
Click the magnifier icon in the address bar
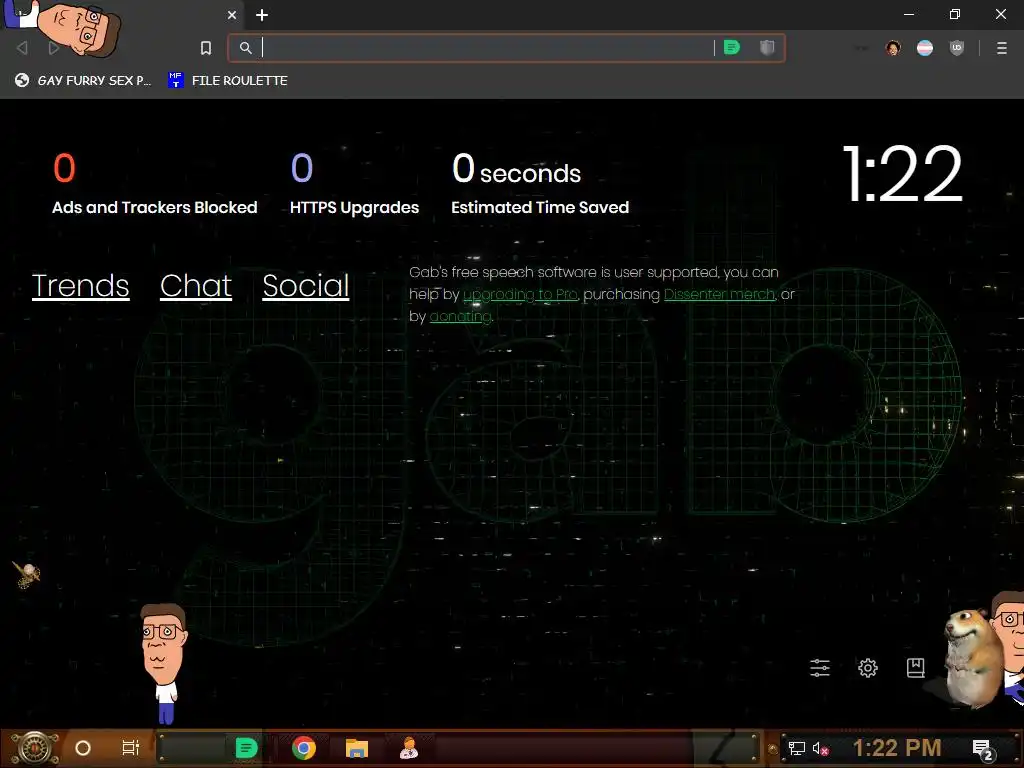coord(246,48)
